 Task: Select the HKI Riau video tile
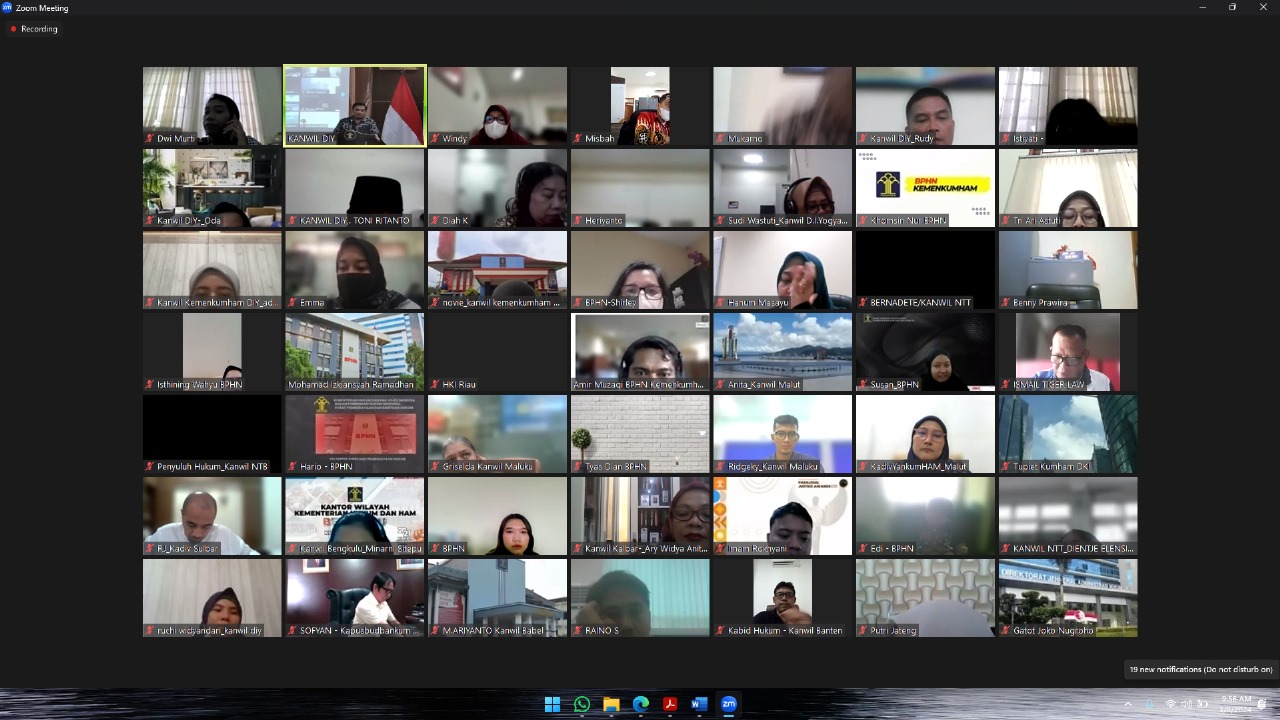pos(497,352)
